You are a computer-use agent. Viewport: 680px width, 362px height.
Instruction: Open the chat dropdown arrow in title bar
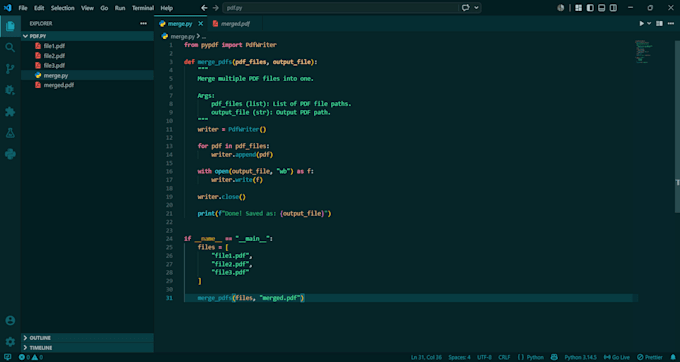pyautogui.click(x=477, y=8)
